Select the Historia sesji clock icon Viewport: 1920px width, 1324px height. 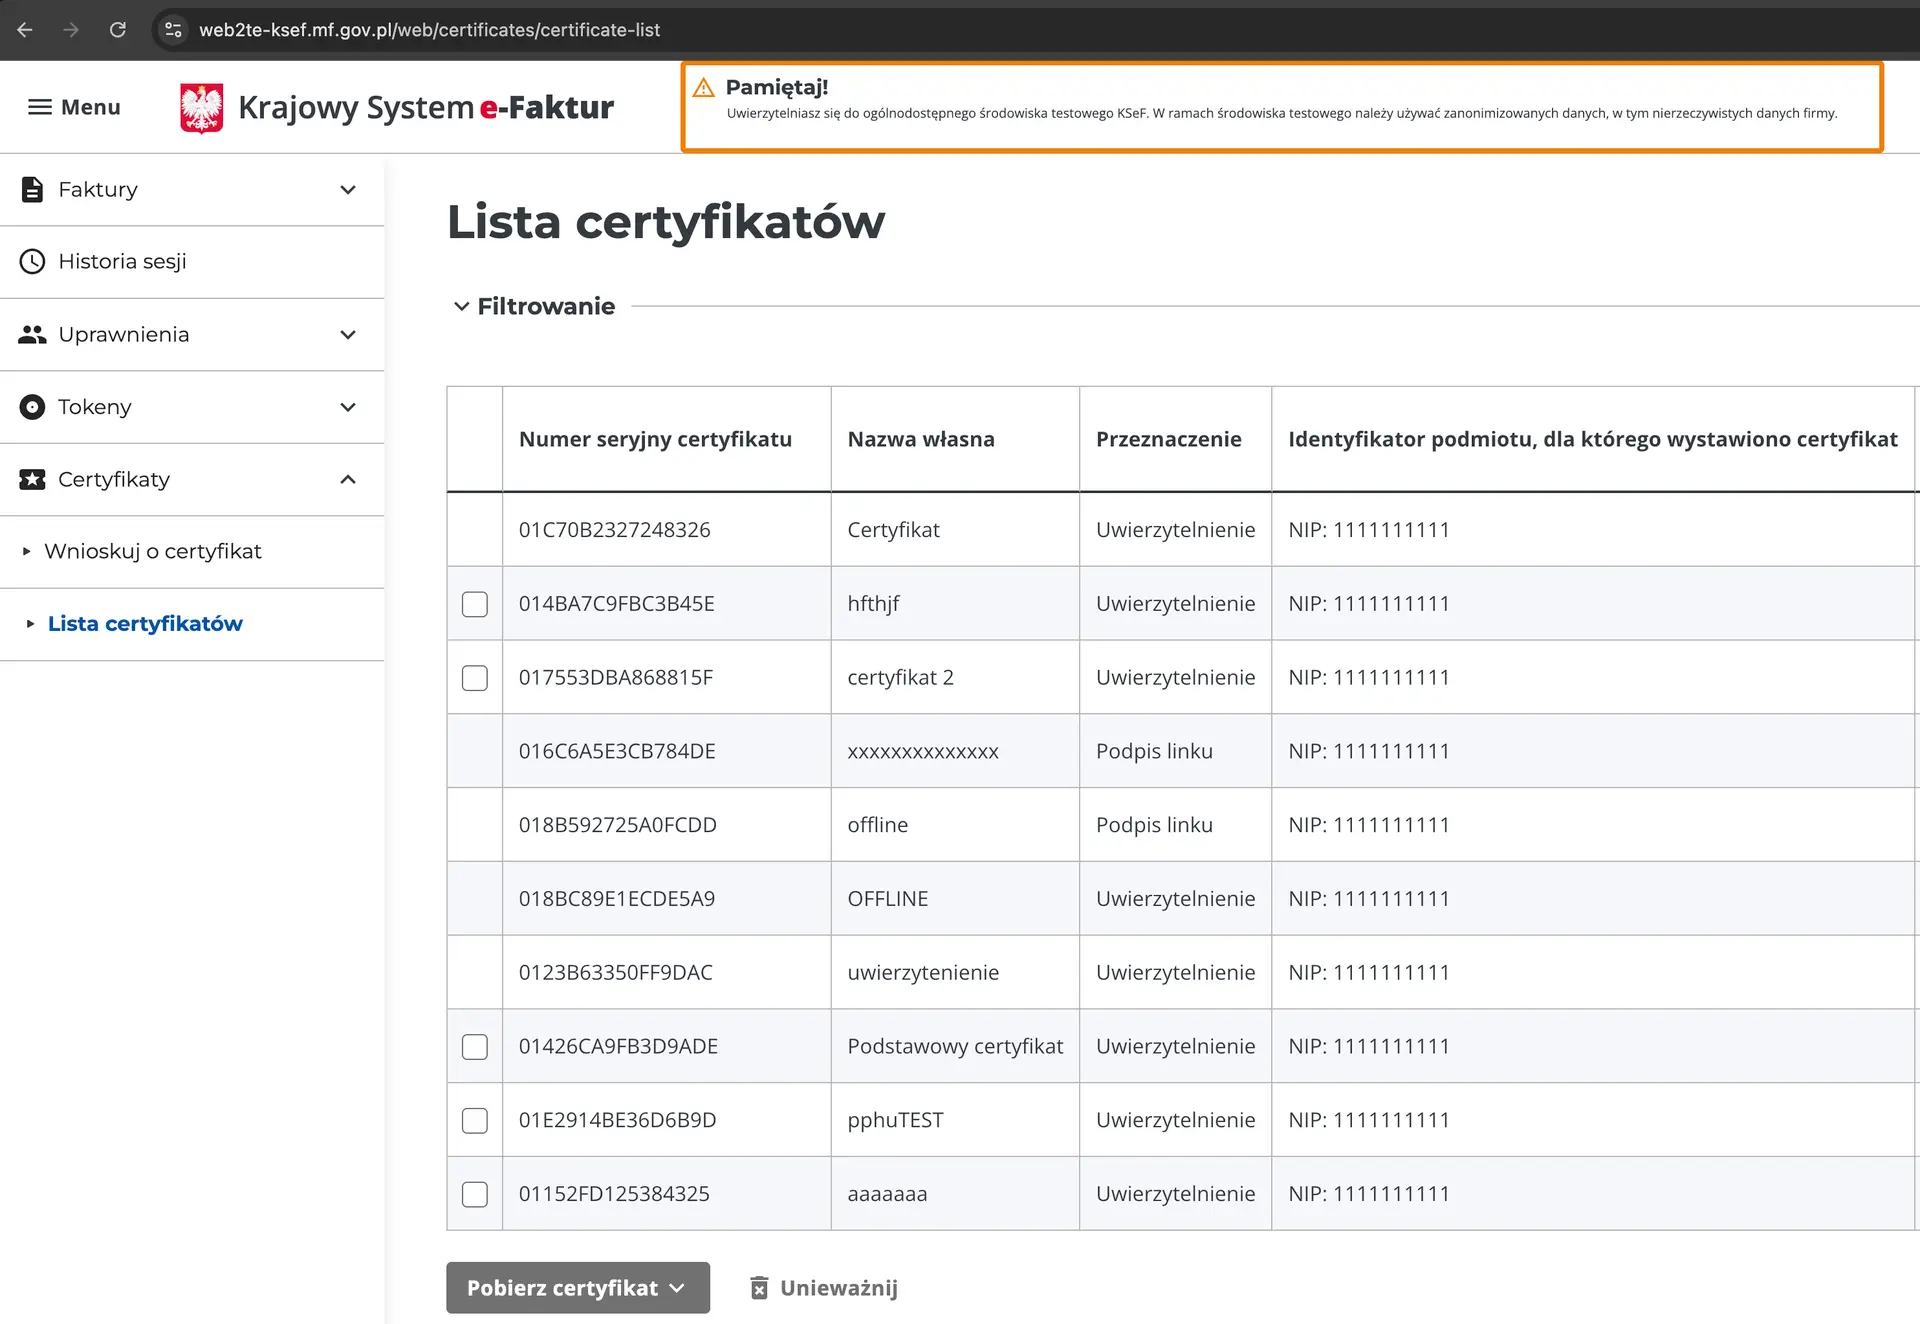31,261
